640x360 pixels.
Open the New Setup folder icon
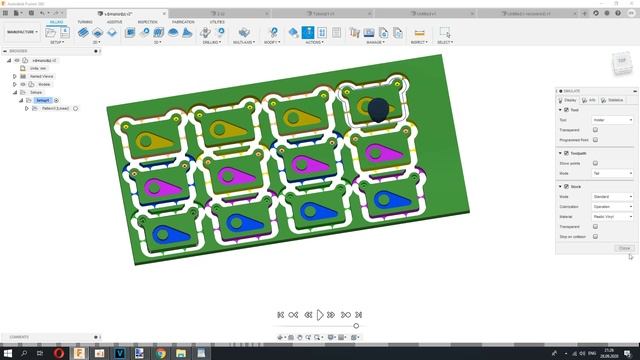click(51, 33)
